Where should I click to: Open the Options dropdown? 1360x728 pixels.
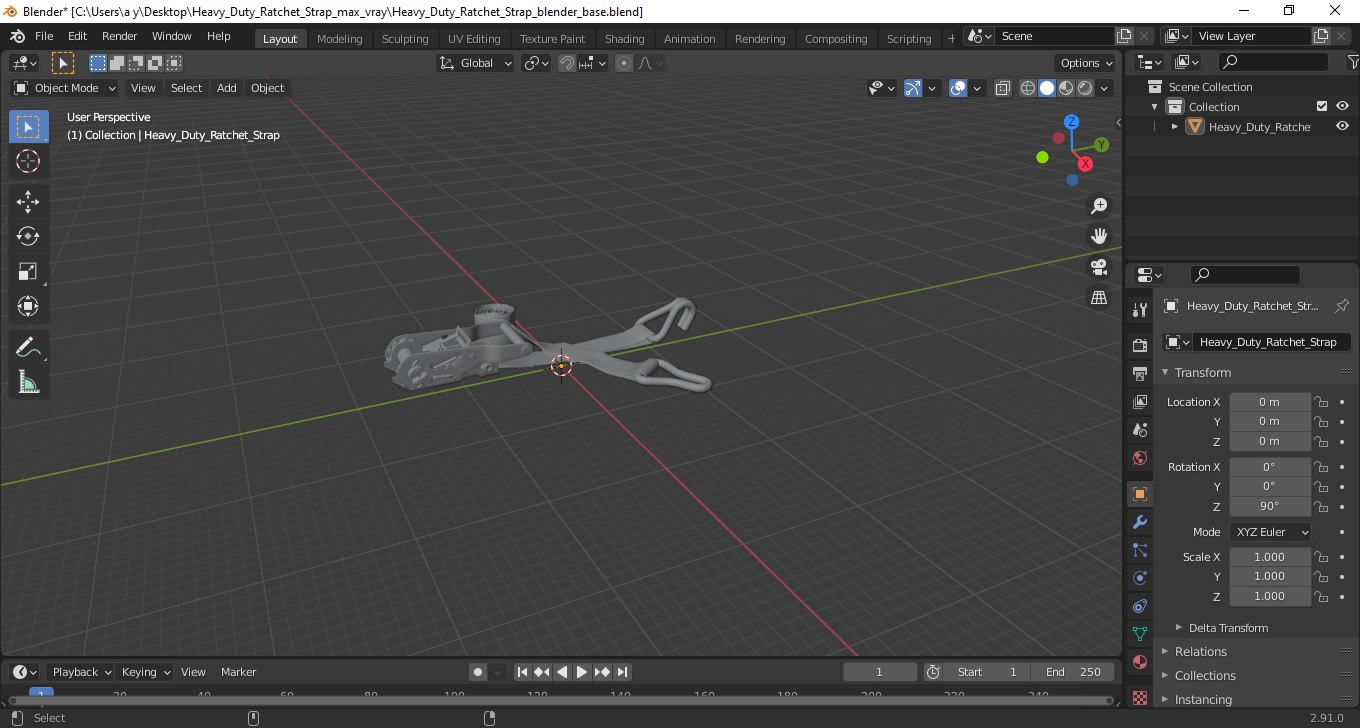1086,63
